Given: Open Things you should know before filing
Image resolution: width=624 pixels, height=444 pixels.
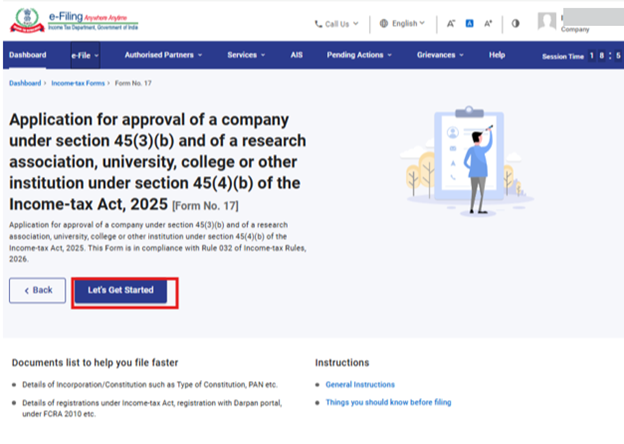Looking at the screenshot, I should pos(388,402).
